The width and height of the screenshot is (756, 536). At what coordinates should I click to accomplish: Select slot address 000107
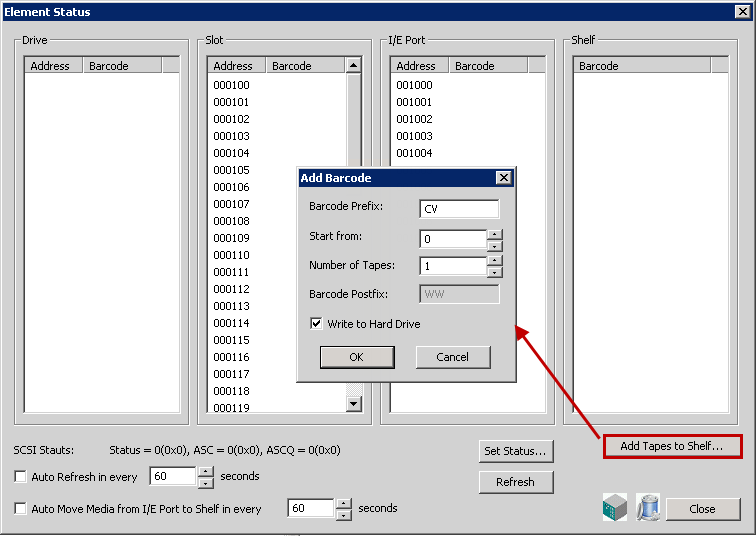(x=231, y=204)
